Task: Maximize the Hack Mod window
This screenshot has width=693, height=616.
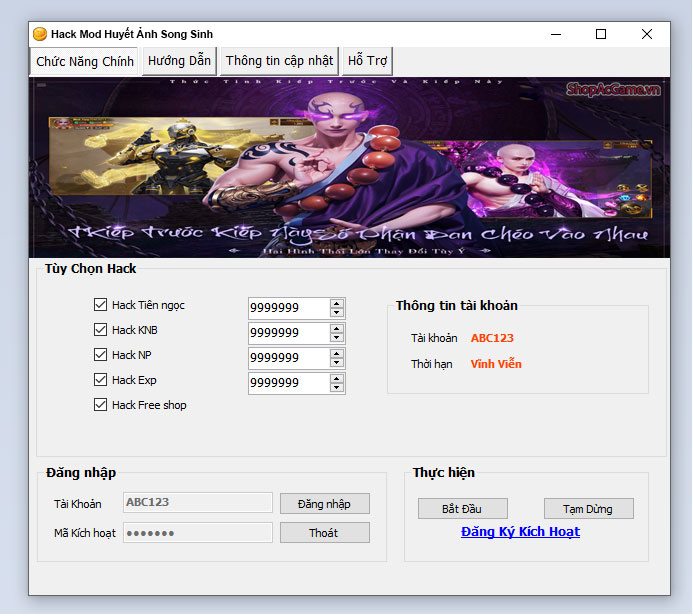Action: point(601,34)
